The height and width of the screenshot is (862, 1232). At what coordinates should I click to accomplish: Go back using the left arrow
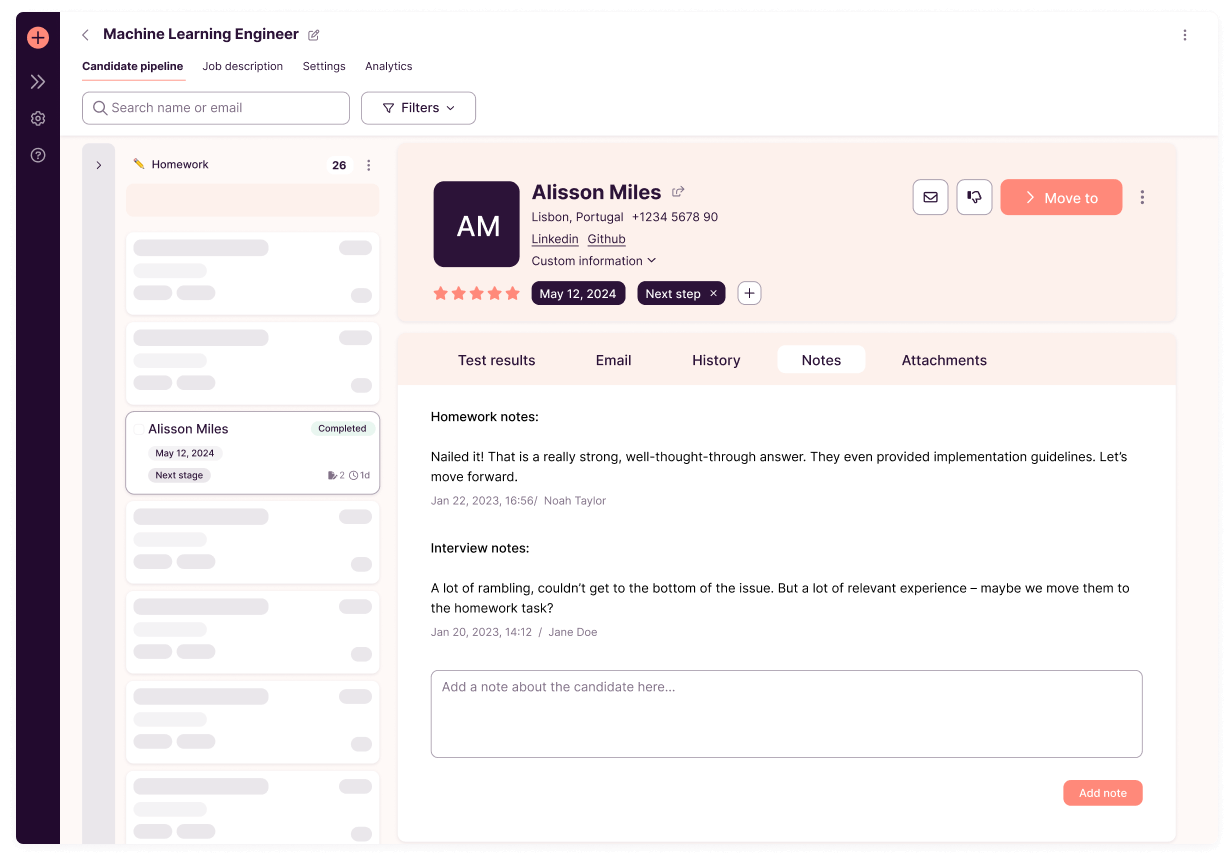pos(85,35)
